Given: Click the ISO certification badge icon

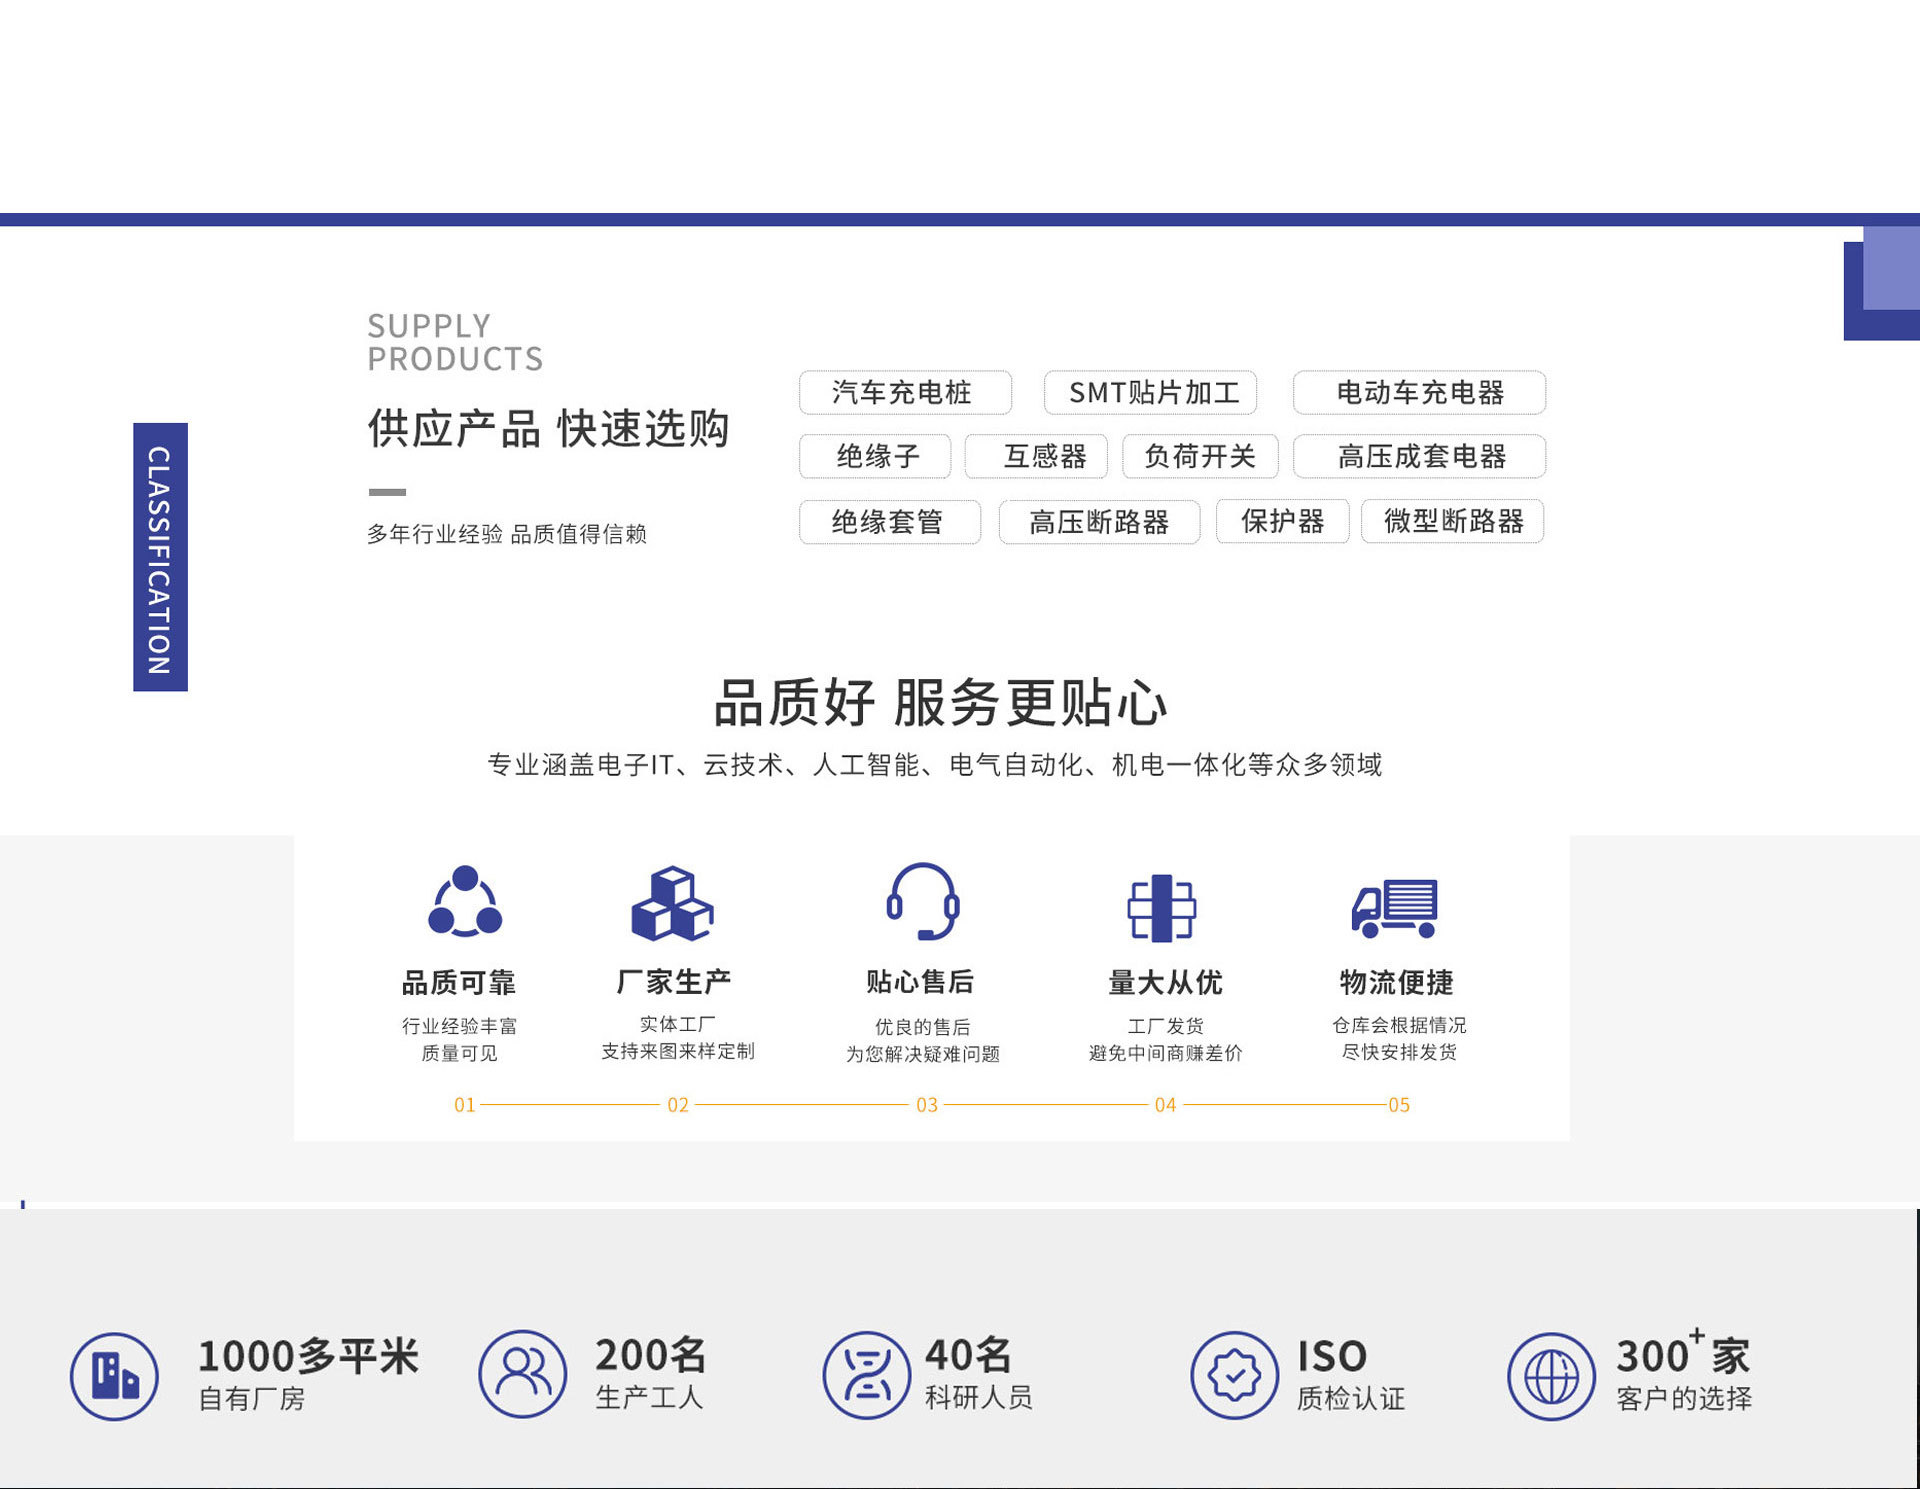Looking at the screenshot, I should pyautogui.click(x=1234, y=1375).
